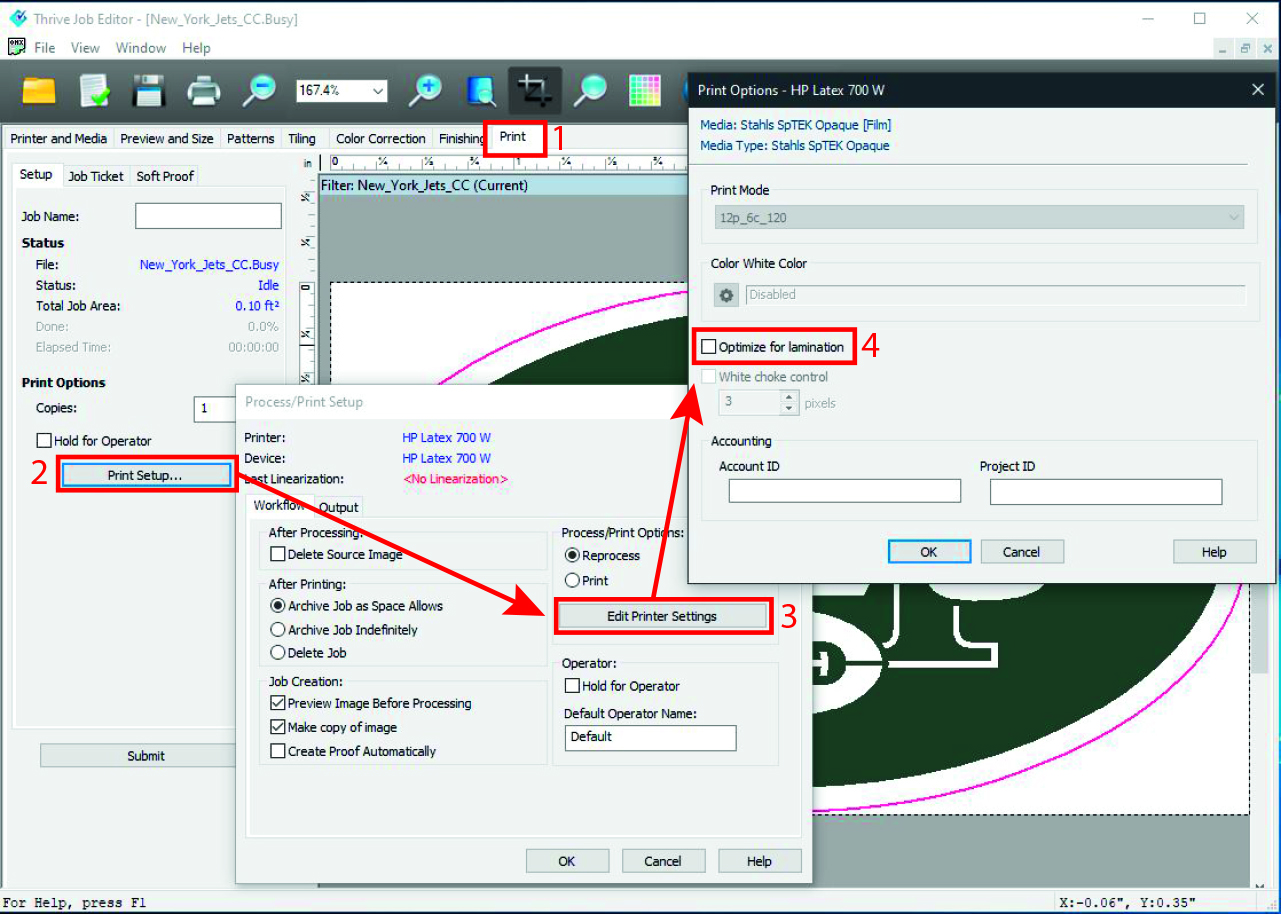Click the Print Setup... button

[146, 475]
